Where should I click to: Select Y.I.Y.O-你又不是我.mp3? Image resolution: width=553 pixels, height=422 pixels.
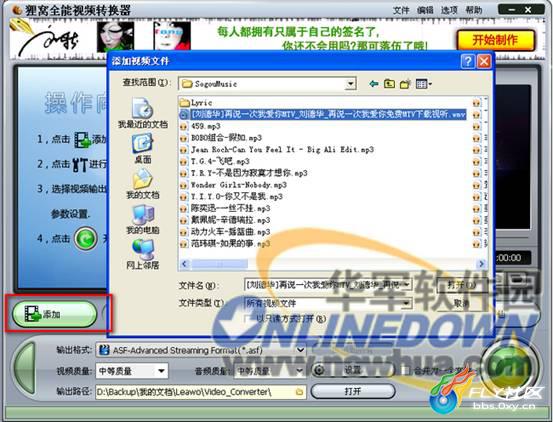tap(231, 196)
